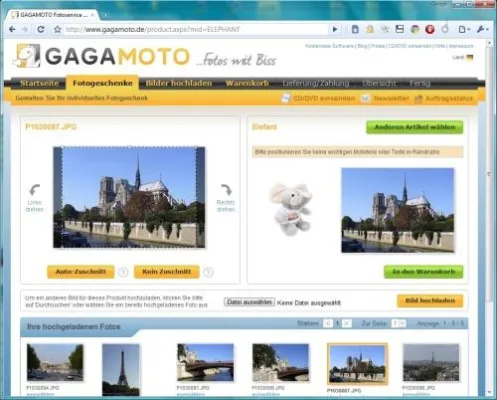Click the address bar URL field
497x400 pixels.
[197, 29]
